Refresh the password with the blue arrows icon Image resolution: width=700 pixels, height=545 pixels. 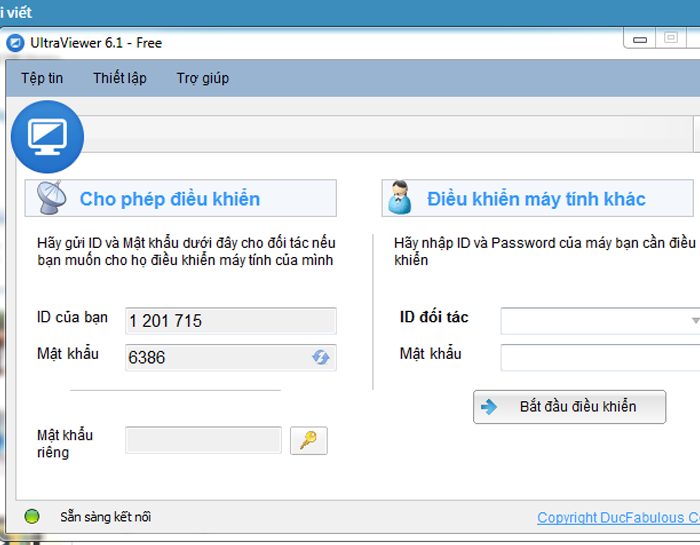coord(321,357)
